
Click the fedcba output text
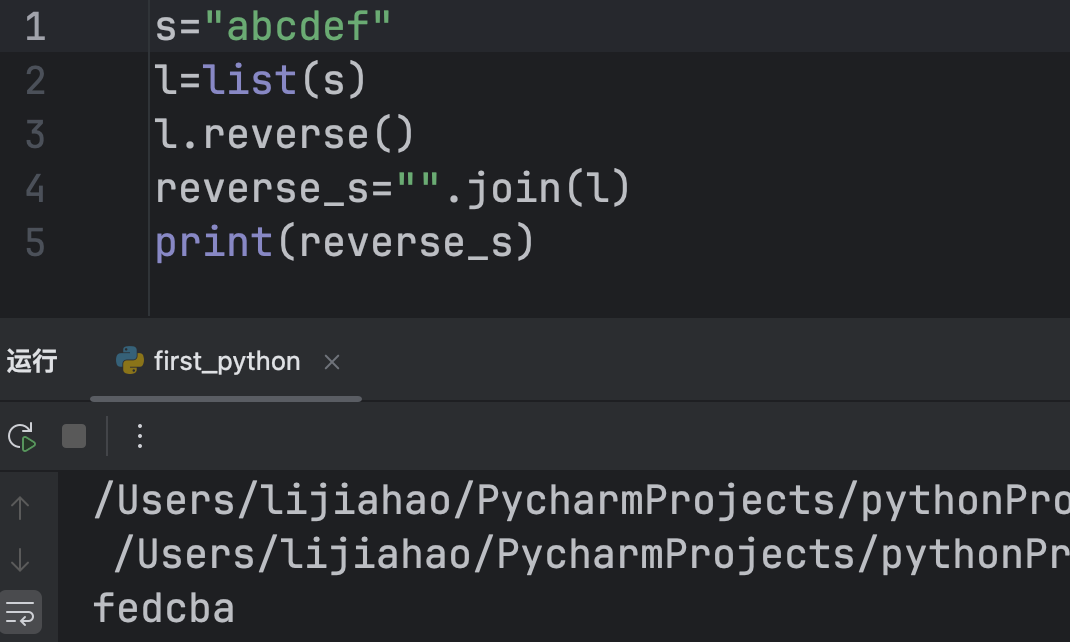click(164, 609)
